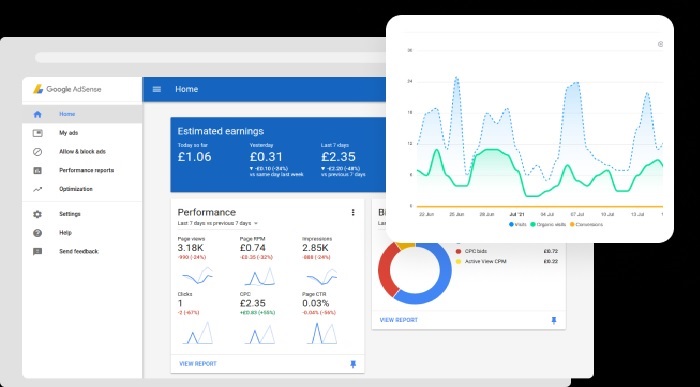This screenshot has height=387, width=700.
Task: Click the Page CTR sparkline chart
Action: tap(322, 333)
